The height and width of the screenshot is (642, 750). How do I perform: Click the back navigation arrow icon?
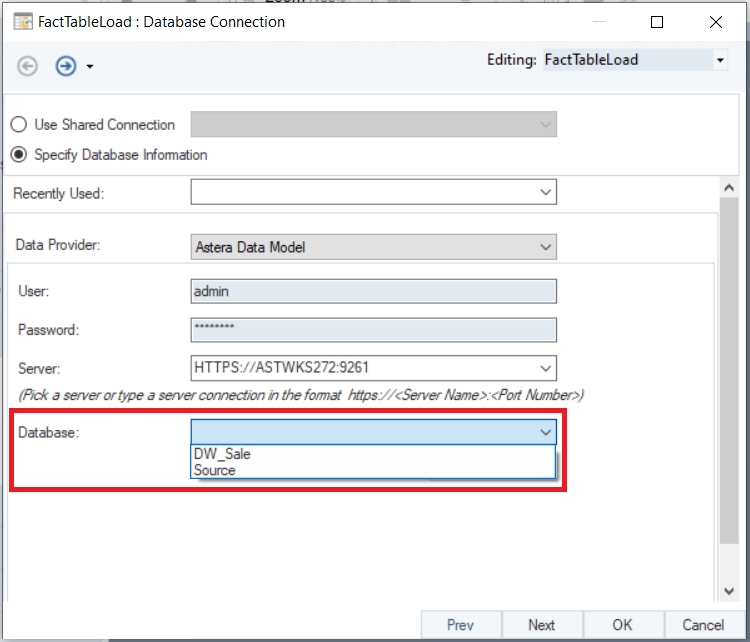pos(28,66)
